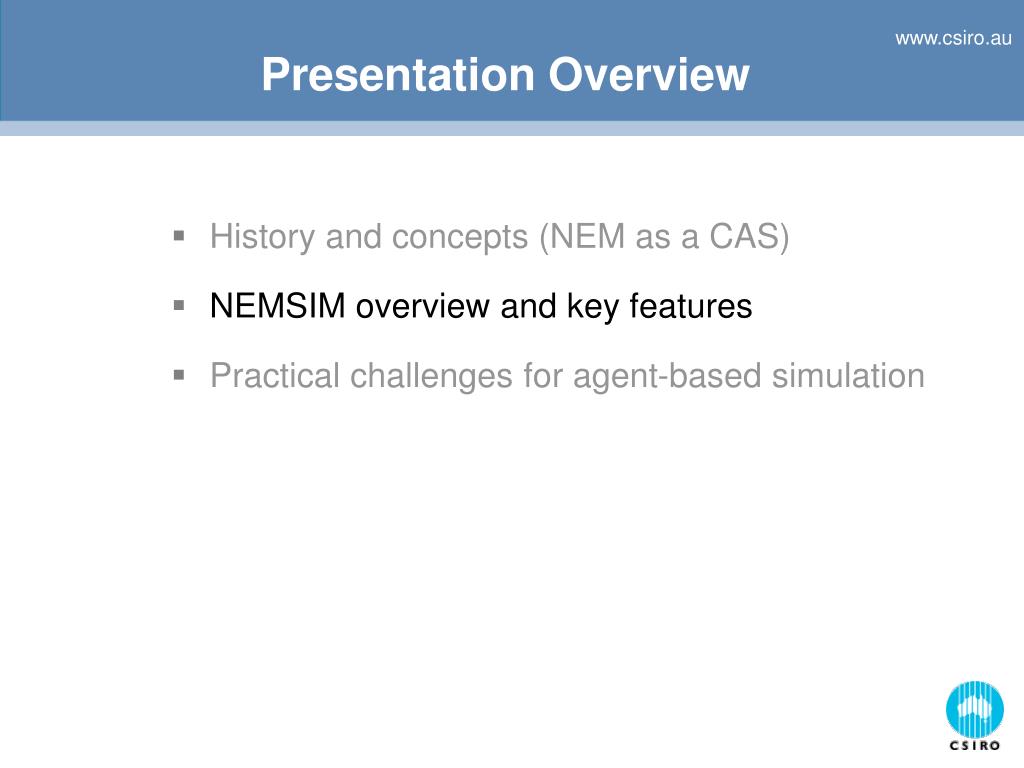The width and height of the screenshot is (1024, 768).
Task: Click the History and concepts bullet text
Action: pyautogui.click(x=499, y=236)
